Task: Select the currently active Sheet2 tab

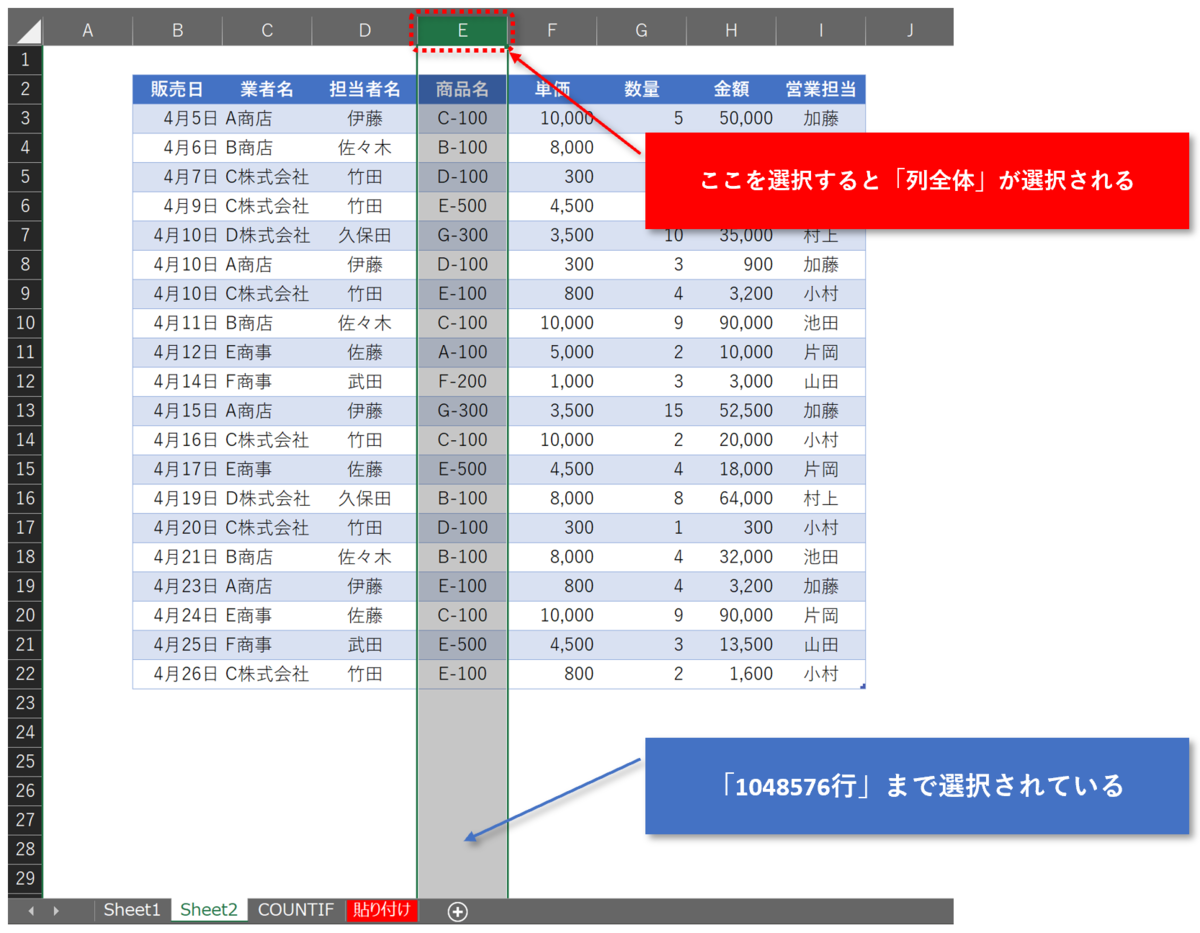Action: click(208, 910)
